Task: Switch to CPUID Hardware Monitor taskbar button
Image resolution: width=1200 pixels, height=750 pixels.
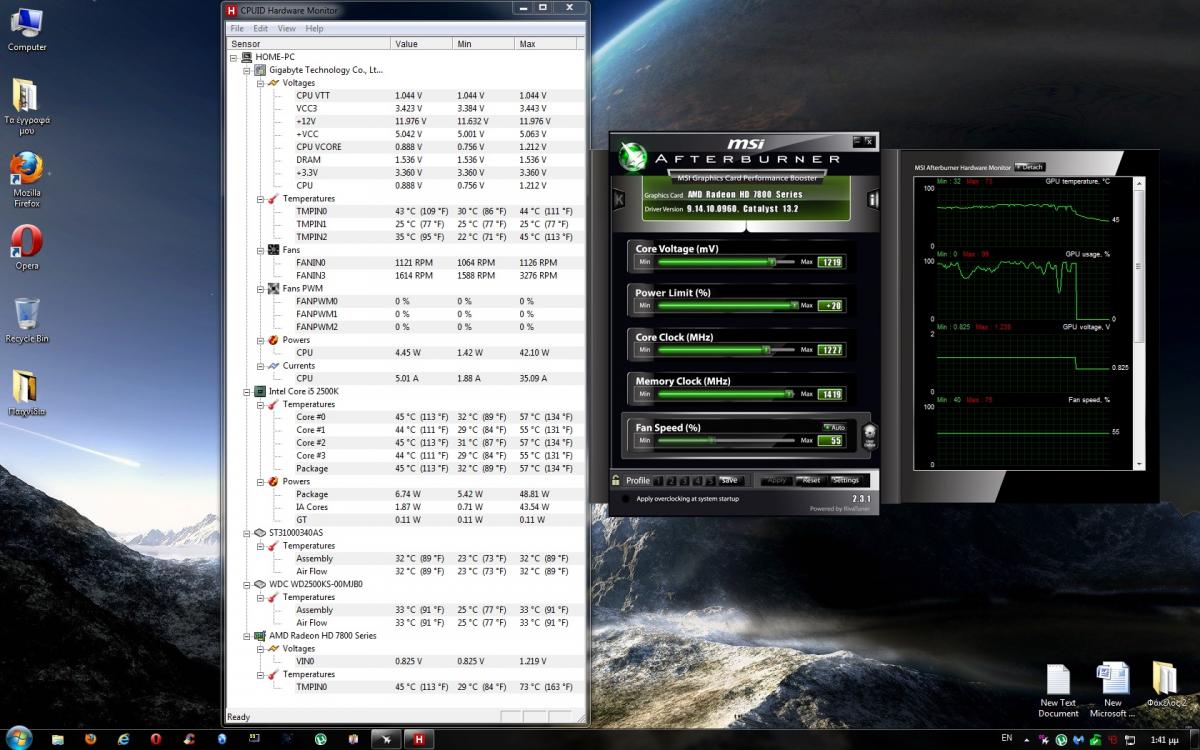Action: pos(419,739)
